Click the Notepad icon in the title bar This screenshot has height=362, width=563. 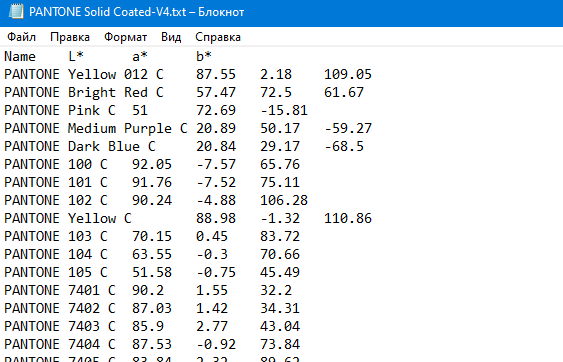(x=16, y=11)
